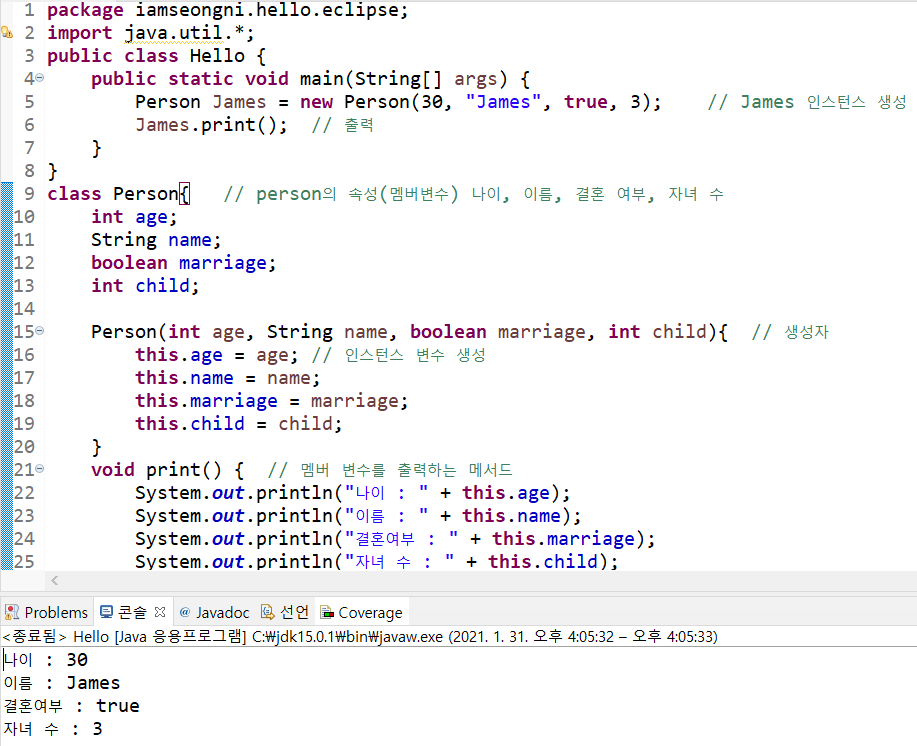Click 'this.name = name;' statement

(x=227, y=378)
